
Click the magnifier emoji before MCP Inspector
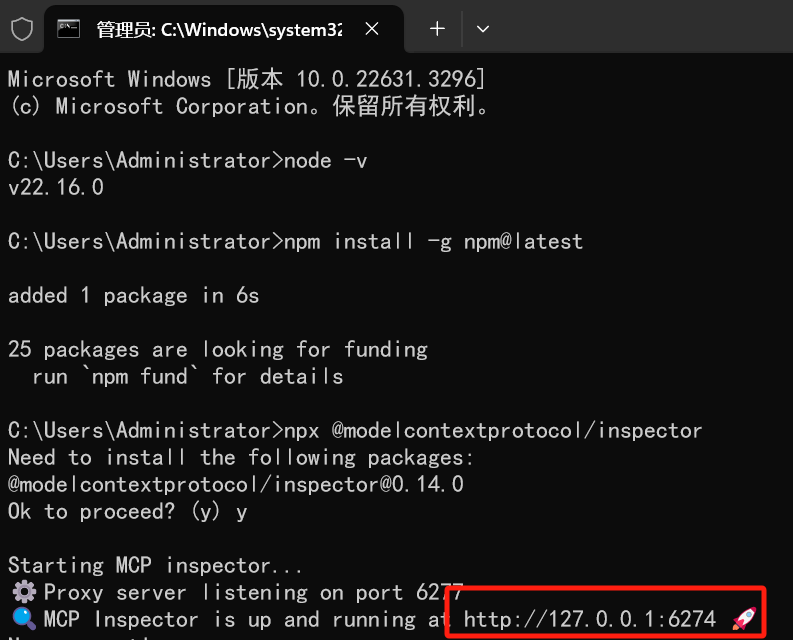pos(22,619)
